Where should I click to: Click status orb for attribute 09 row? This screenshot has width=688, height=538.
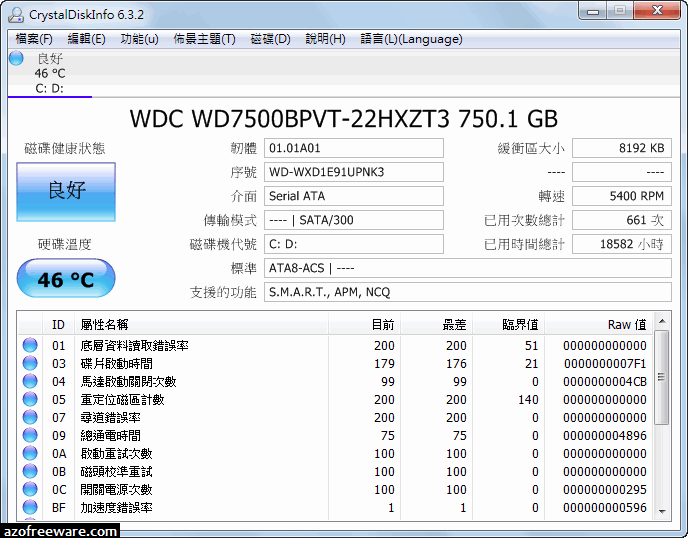(30, 435)
